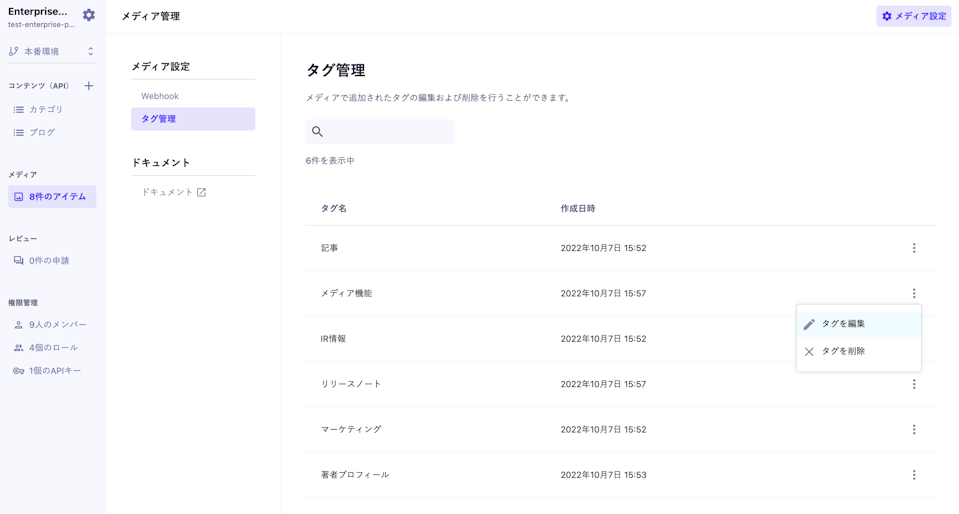This screenshot has height=514, width=959.
Task: Click the three-dot icon on メディア機能 row
Action: (913, 293)
